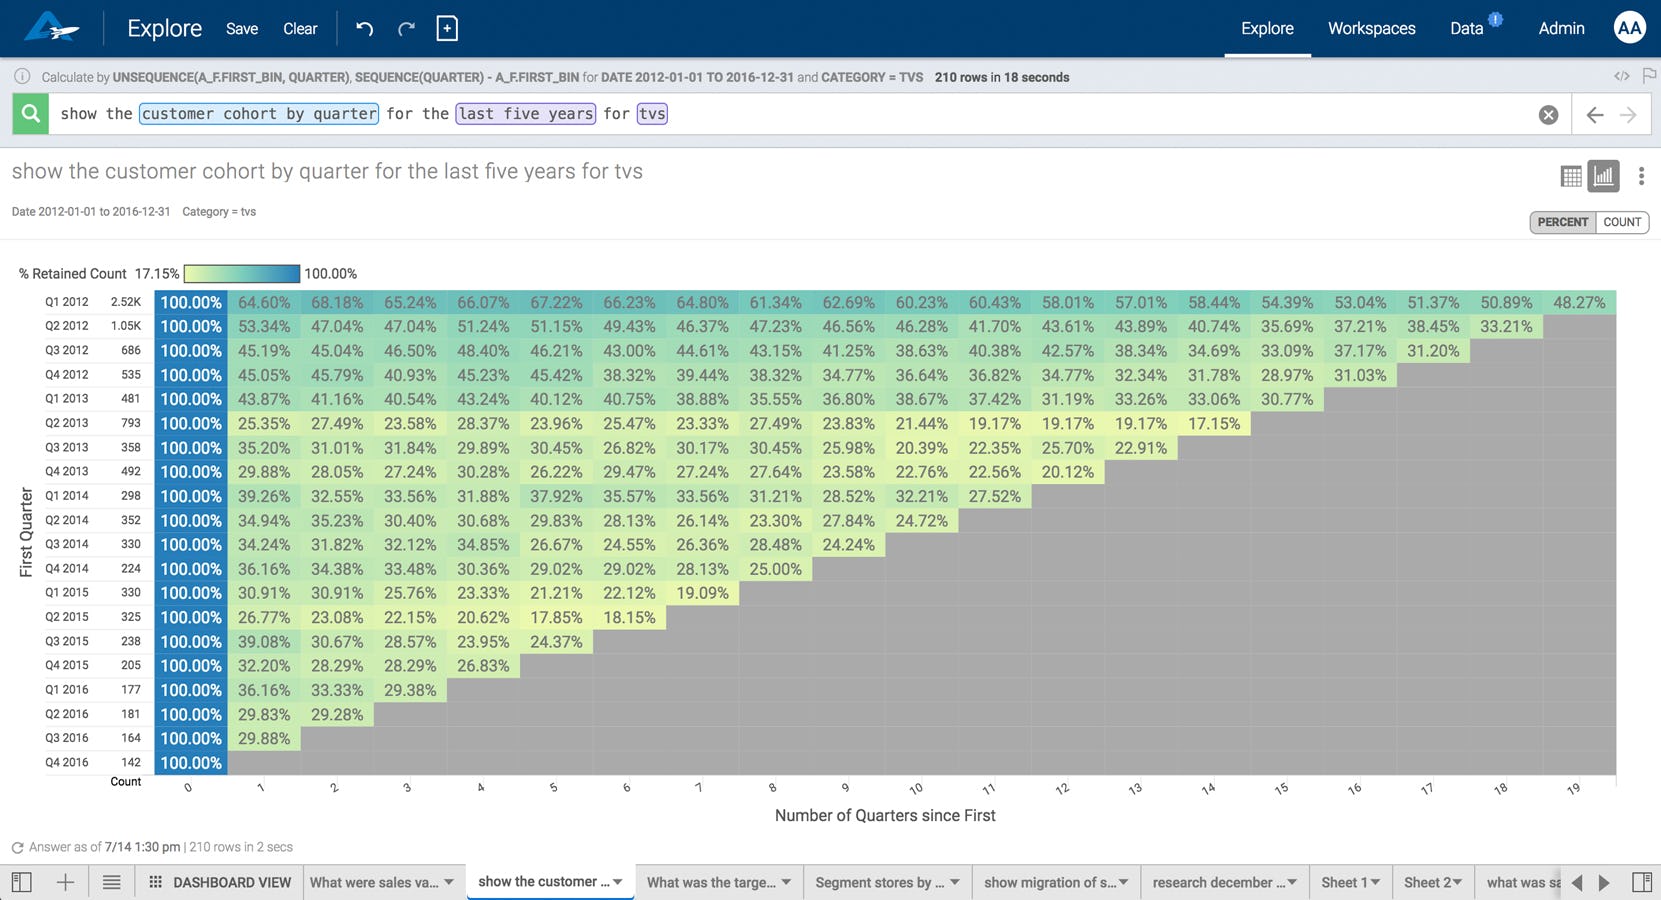
Task: Open the Data menu
Action: [1467, 29]
